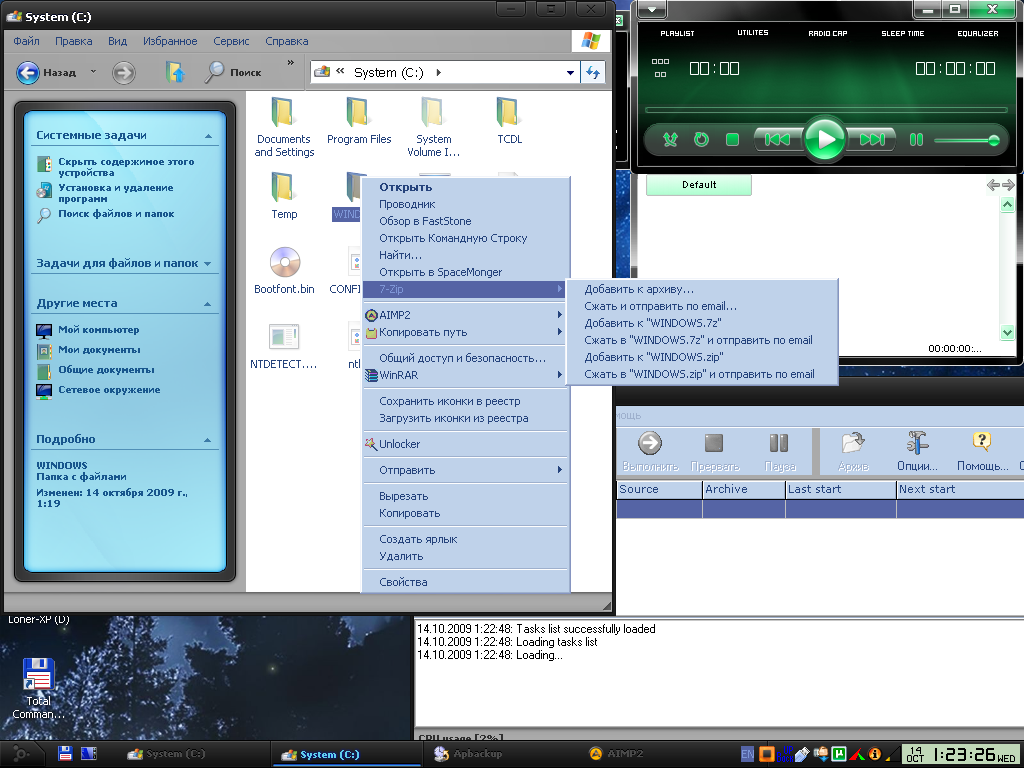This screenshot has width=1024, height=768.
Task: Select Добавить к "WINDOWS.7z" in submenu
Action: (653, 323)
